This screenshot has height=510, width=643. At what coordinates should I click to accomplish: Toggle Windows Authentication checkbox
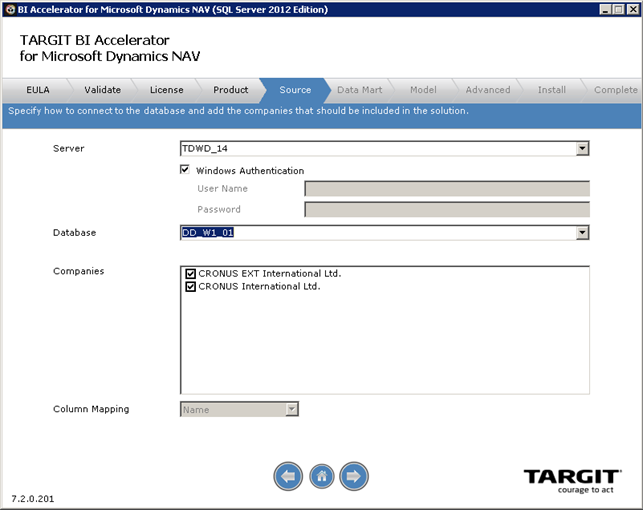click(185, 170)
